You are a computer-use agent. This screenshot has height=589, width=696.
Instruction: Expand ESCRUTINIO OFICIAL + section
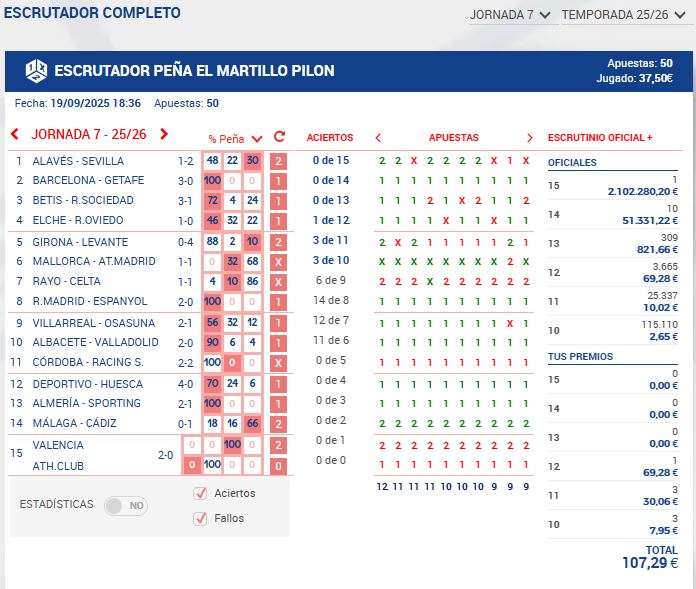click(600, 138)
